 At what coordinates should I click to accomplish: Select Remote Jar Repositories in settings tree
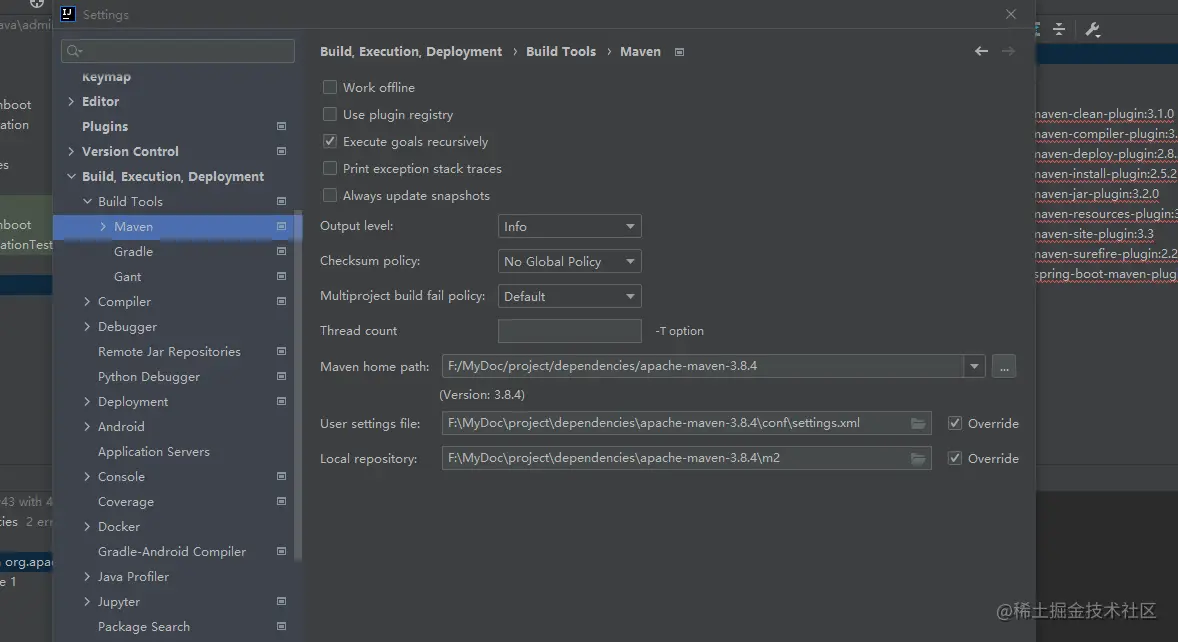[x=169, y=351]
